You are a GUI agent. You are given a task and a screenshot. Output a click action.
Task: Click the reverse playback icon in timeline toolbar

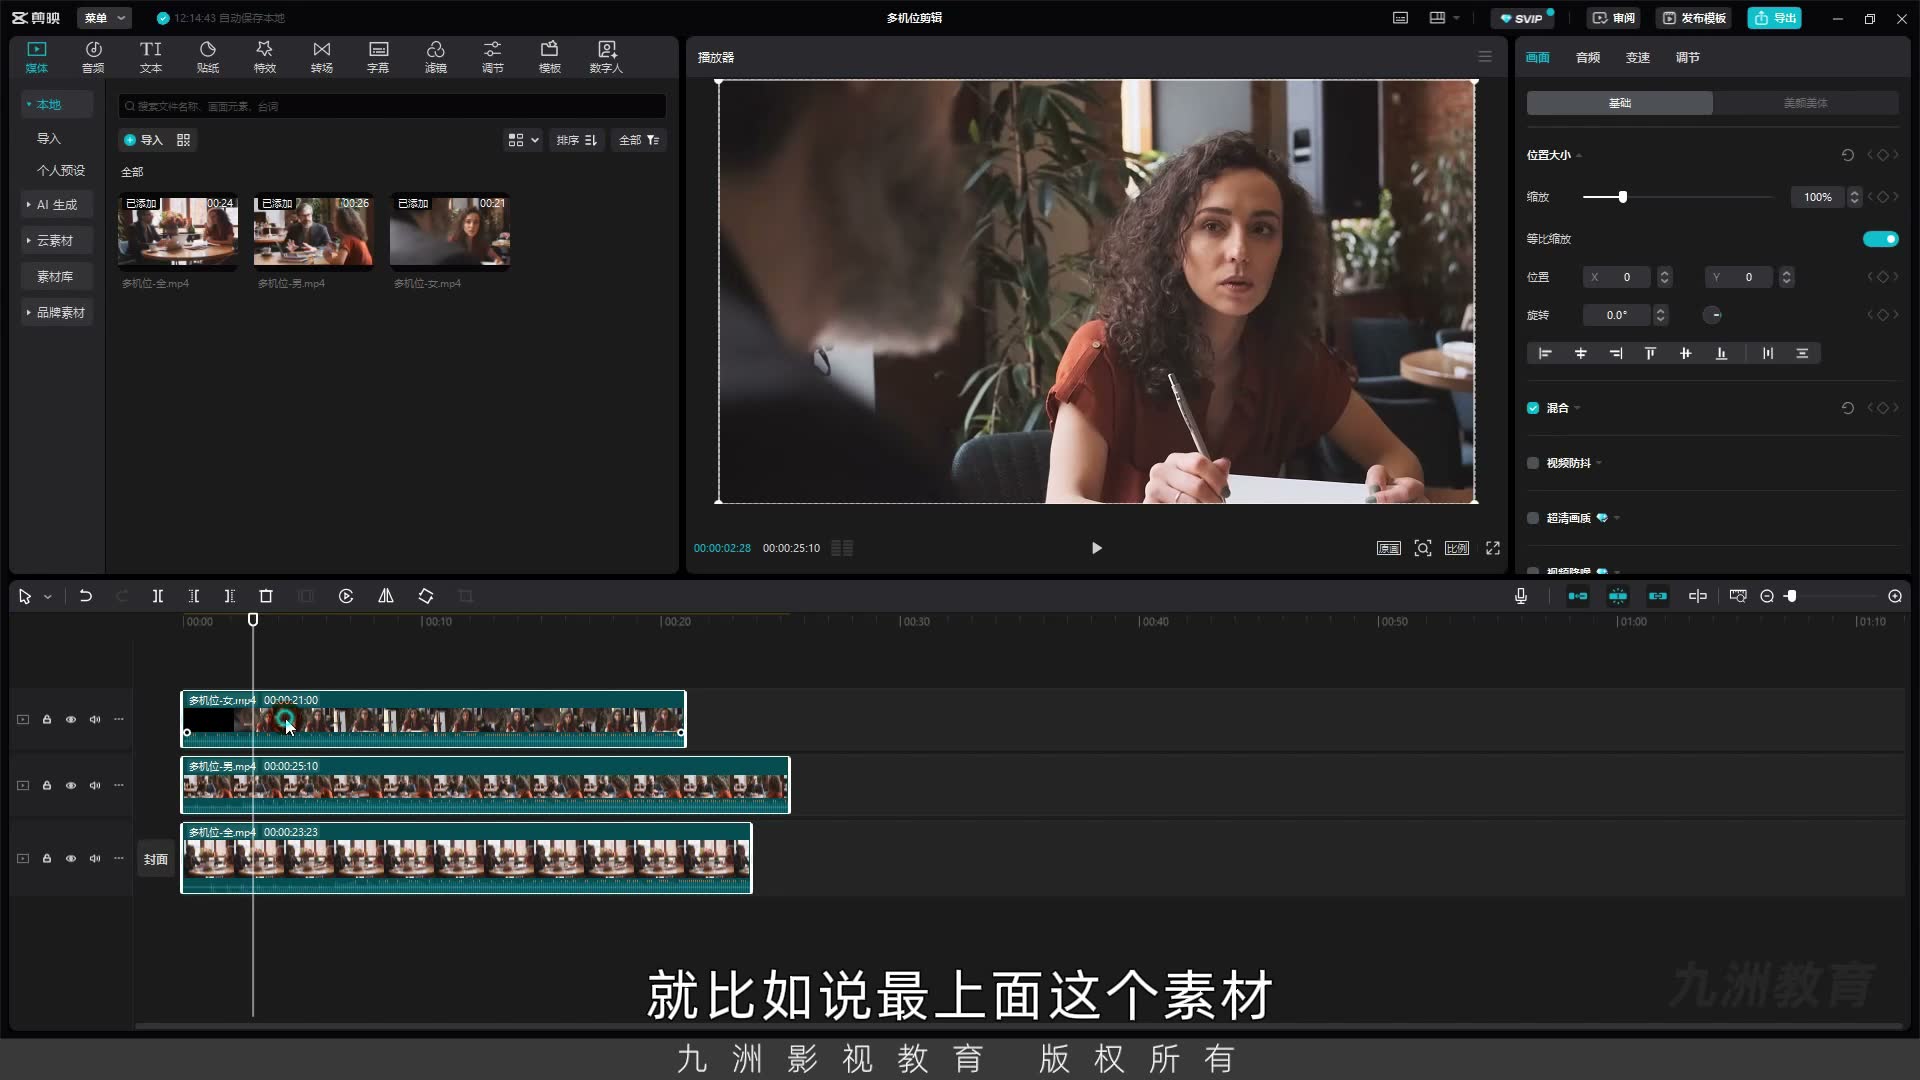346,596
